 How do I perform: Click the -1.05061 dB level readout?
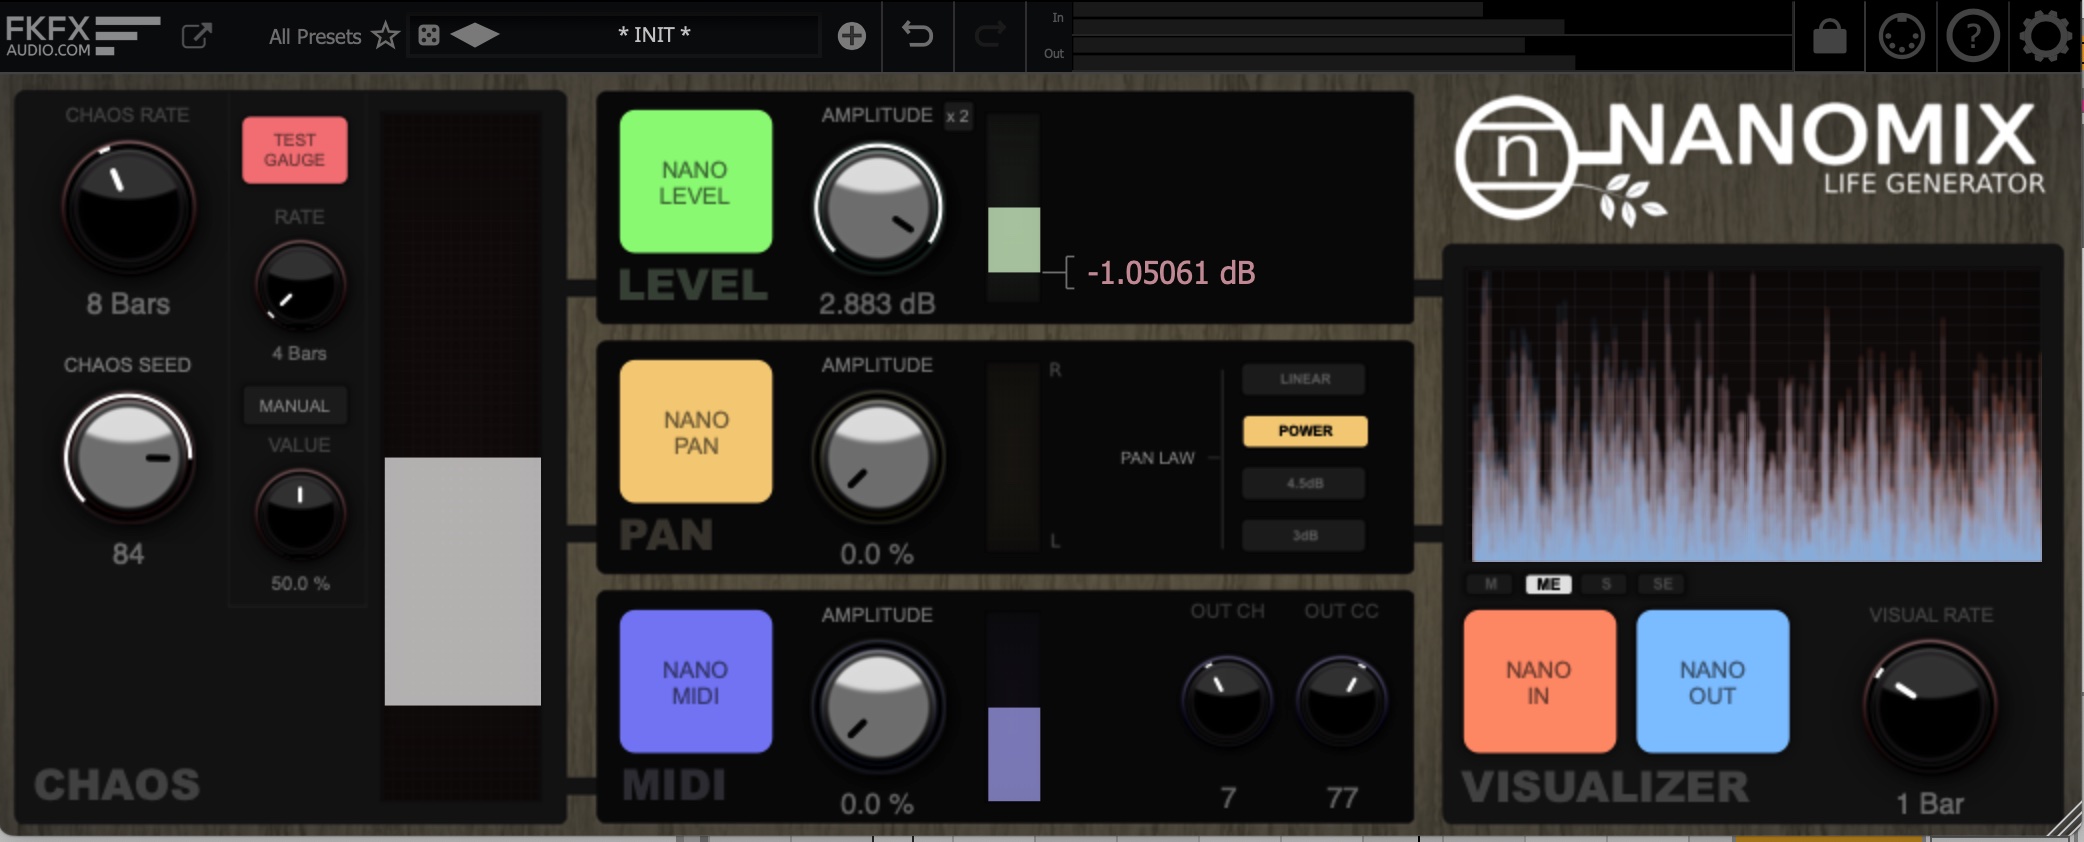pos(1171,273)
